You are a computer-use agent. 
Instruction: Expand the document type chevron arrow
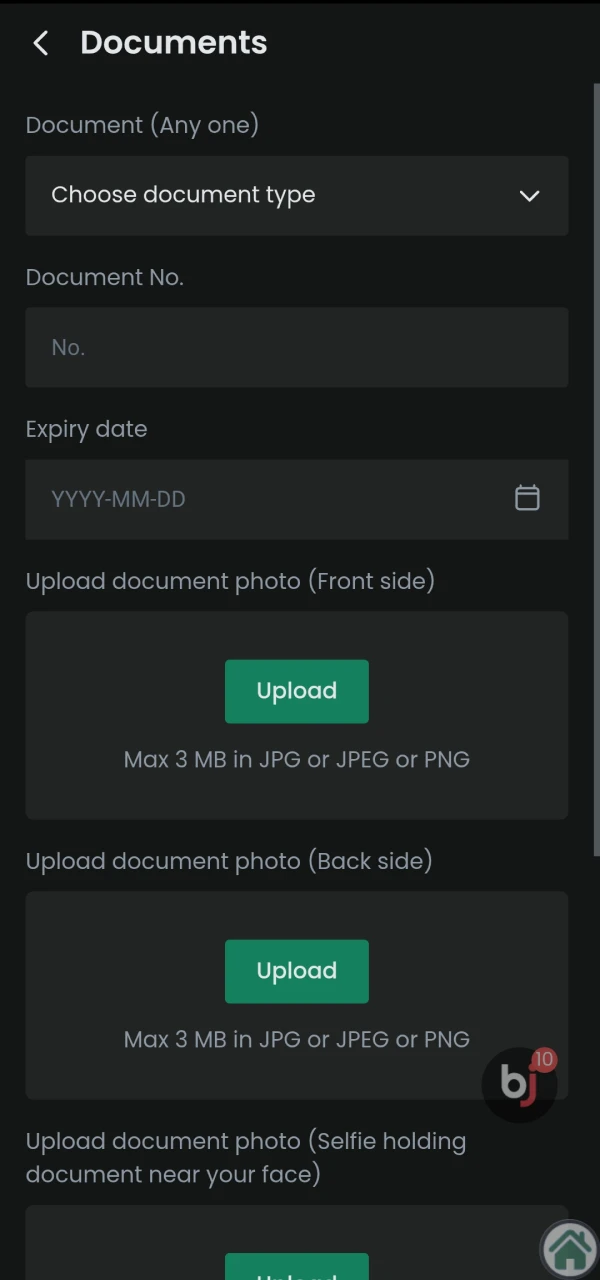tap(529, 196)
